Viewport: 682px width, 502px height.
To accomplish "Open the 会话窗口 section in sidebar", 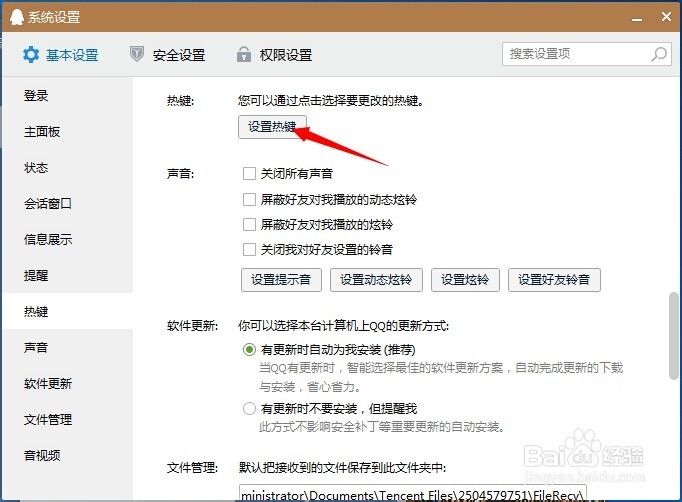I will (x=67, y=203).
